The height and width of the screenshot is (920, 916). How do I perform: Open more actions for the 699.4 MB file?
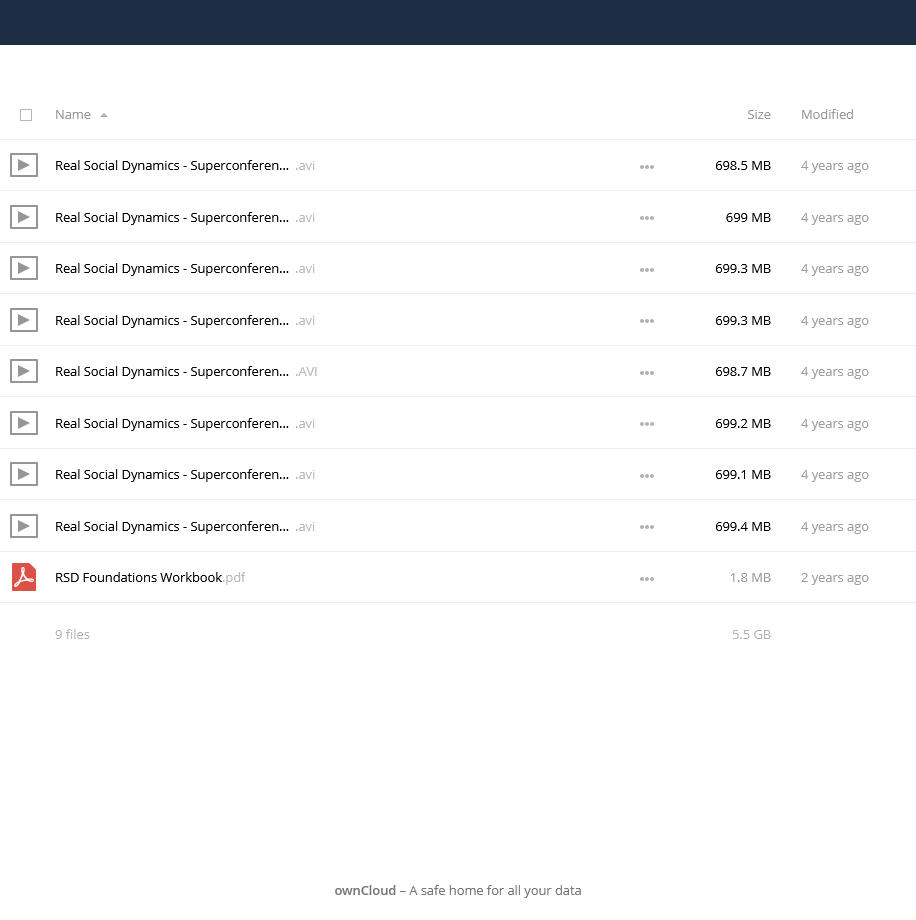pos(647,527)
